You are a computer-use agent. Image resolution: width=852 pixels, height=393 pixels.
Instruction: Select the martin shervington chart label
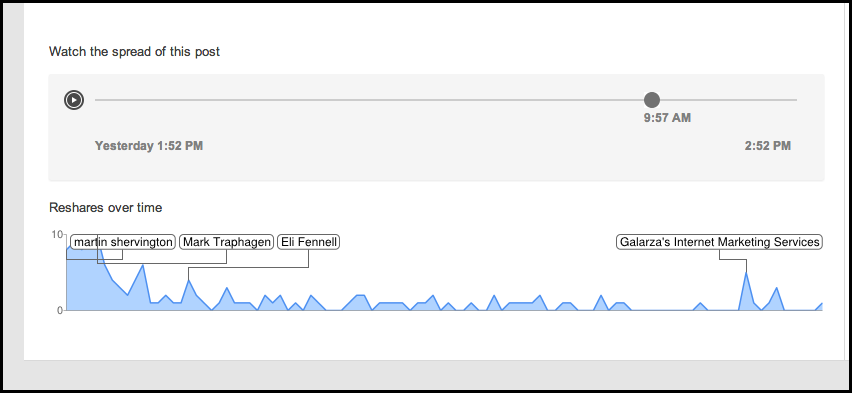123,242
